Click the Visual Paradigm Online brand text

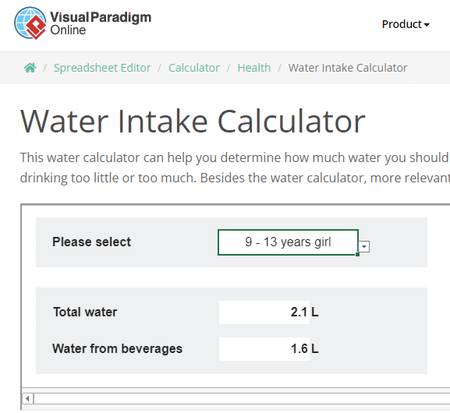click(x=101, y=23)
